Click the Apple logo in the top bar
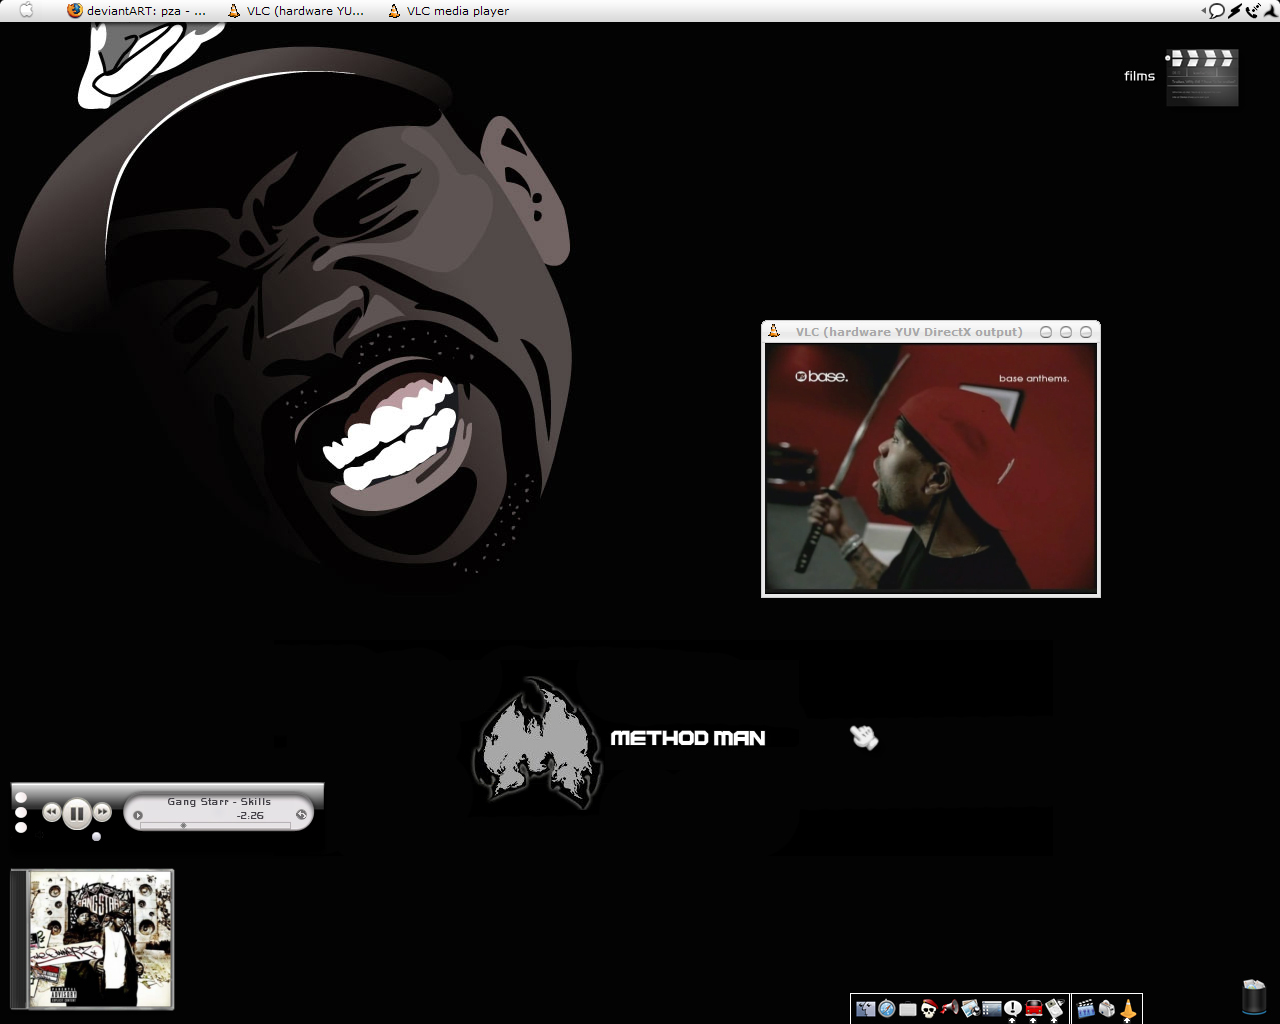Screen dimensions: 1280x1024 tap(27, 10)
